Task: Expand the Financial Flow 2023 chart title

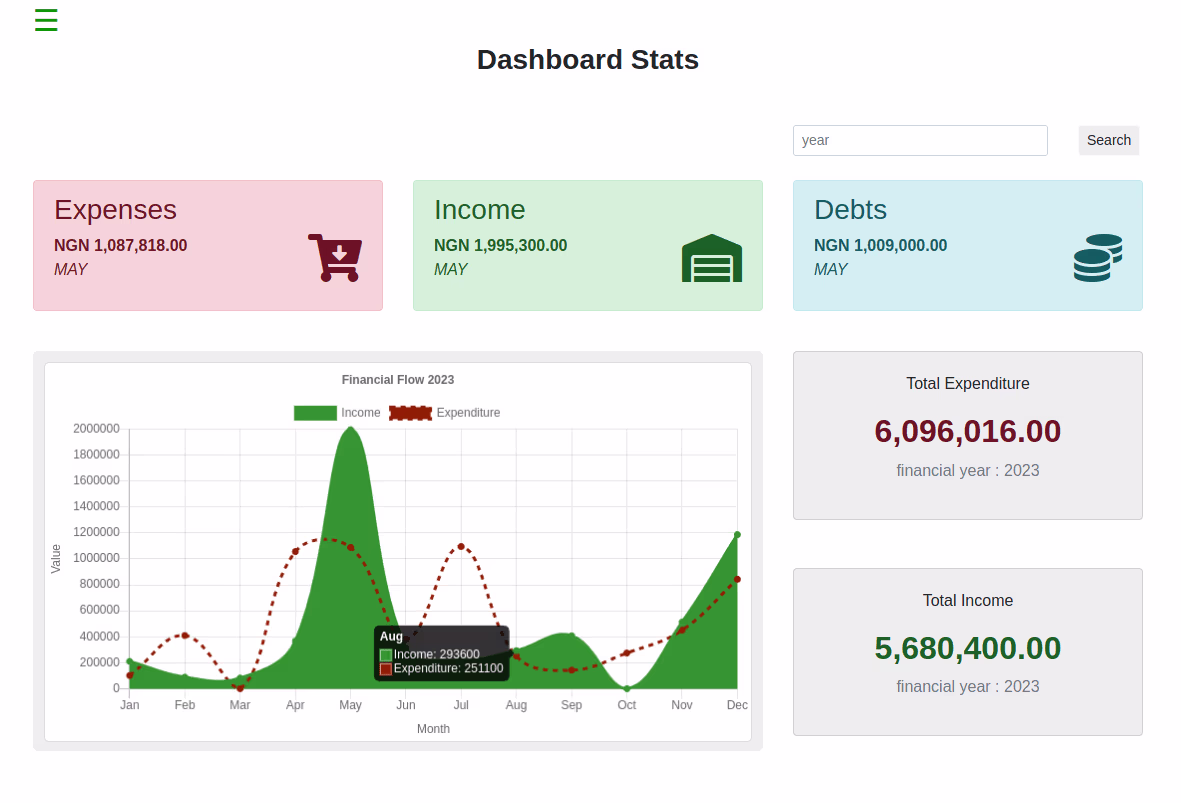Action: tap(397, 380)
